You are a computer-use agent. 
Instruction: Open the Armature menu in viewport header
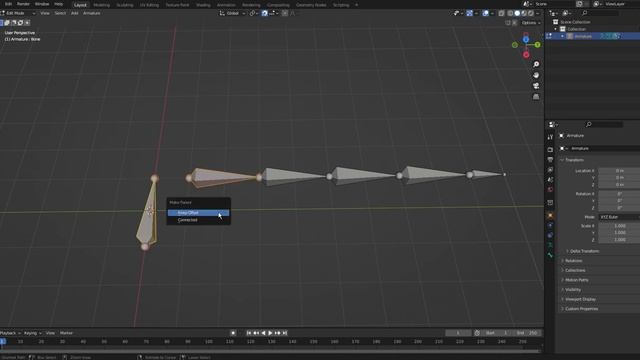(x=91, y=13)
